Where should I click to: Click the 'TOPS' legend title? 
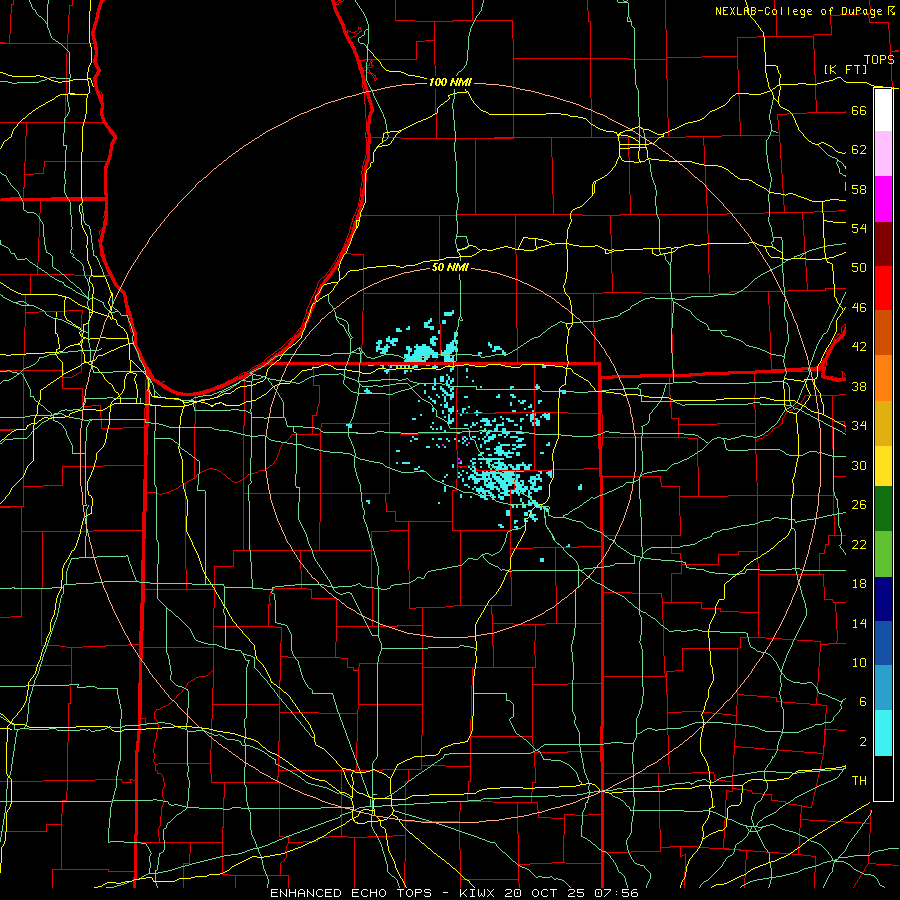879,59
